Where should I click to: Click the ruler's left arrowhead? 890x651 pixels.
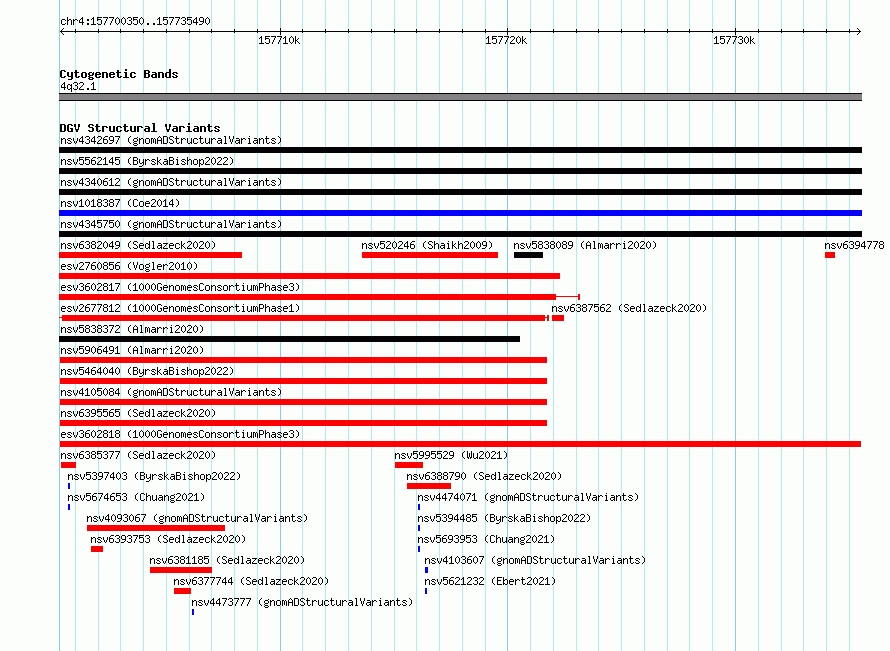coord(62,32)
